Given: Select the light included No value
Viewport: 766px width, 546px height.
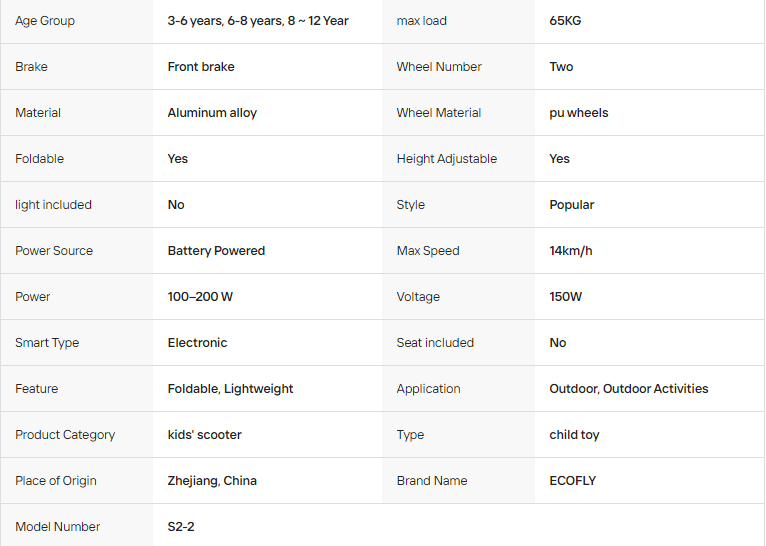Looking at the screenshot, I should tap(176, 205).
